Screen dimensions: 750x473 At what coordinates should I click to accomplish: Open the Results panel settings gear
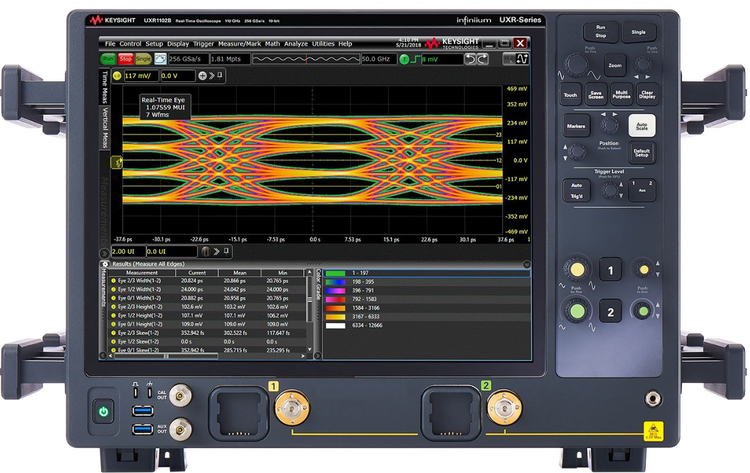point(103,263)
